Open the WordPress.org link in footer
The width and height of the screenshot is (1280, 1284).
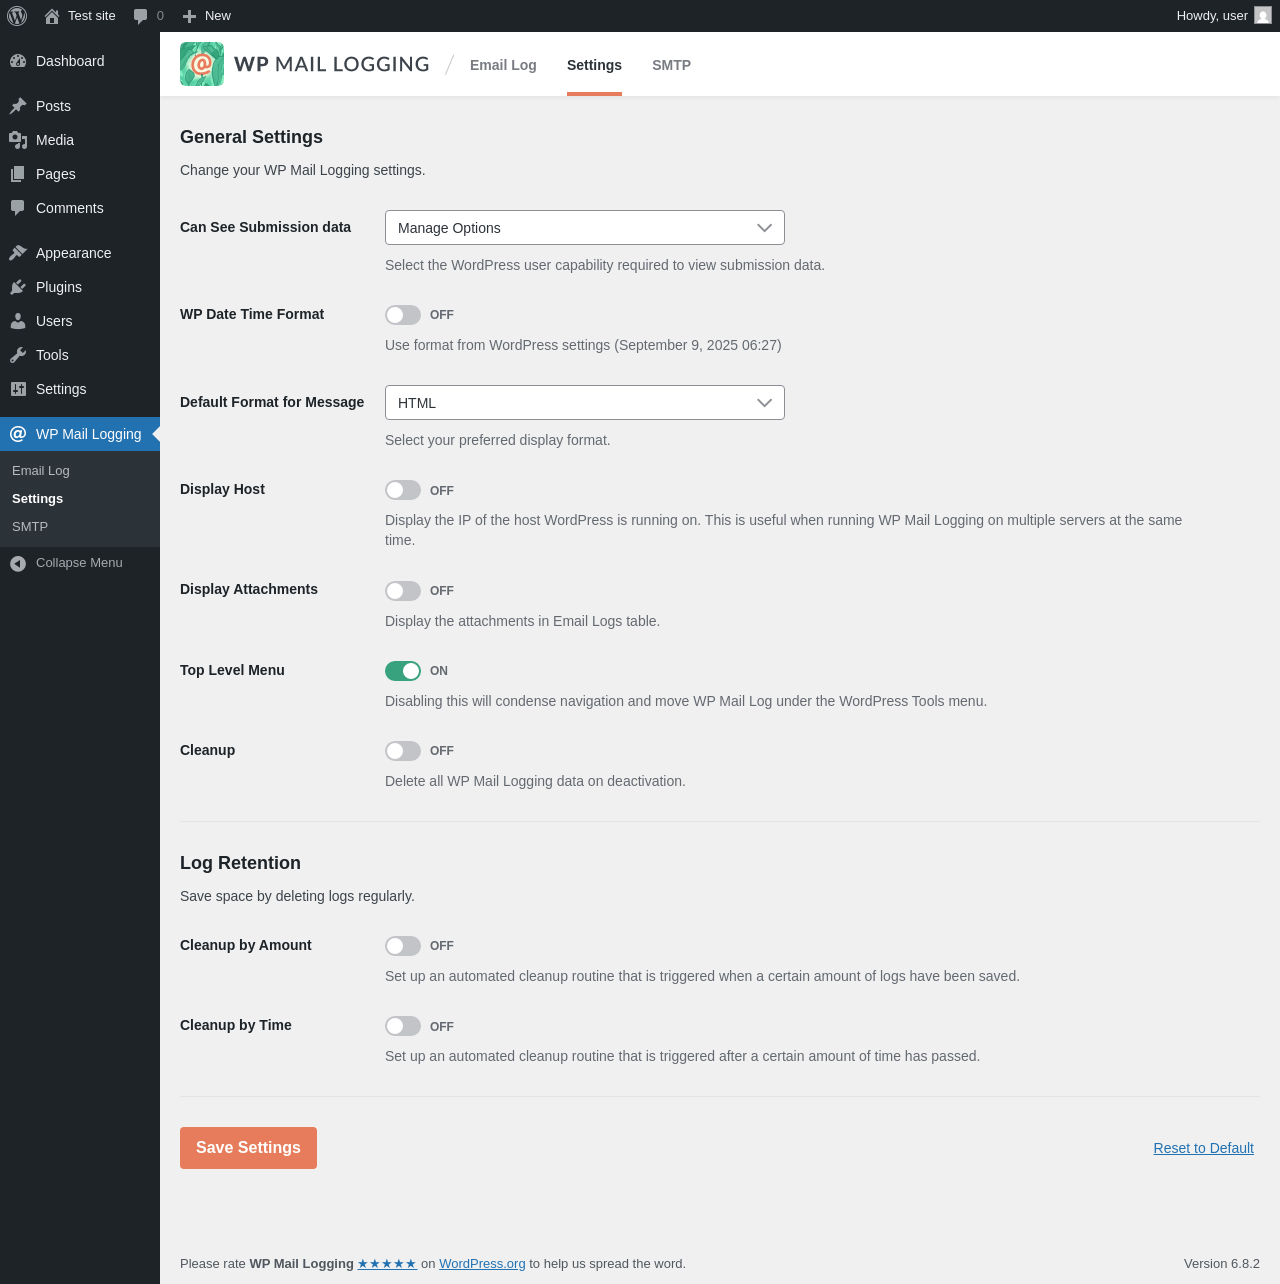(x=482, y=1264)
